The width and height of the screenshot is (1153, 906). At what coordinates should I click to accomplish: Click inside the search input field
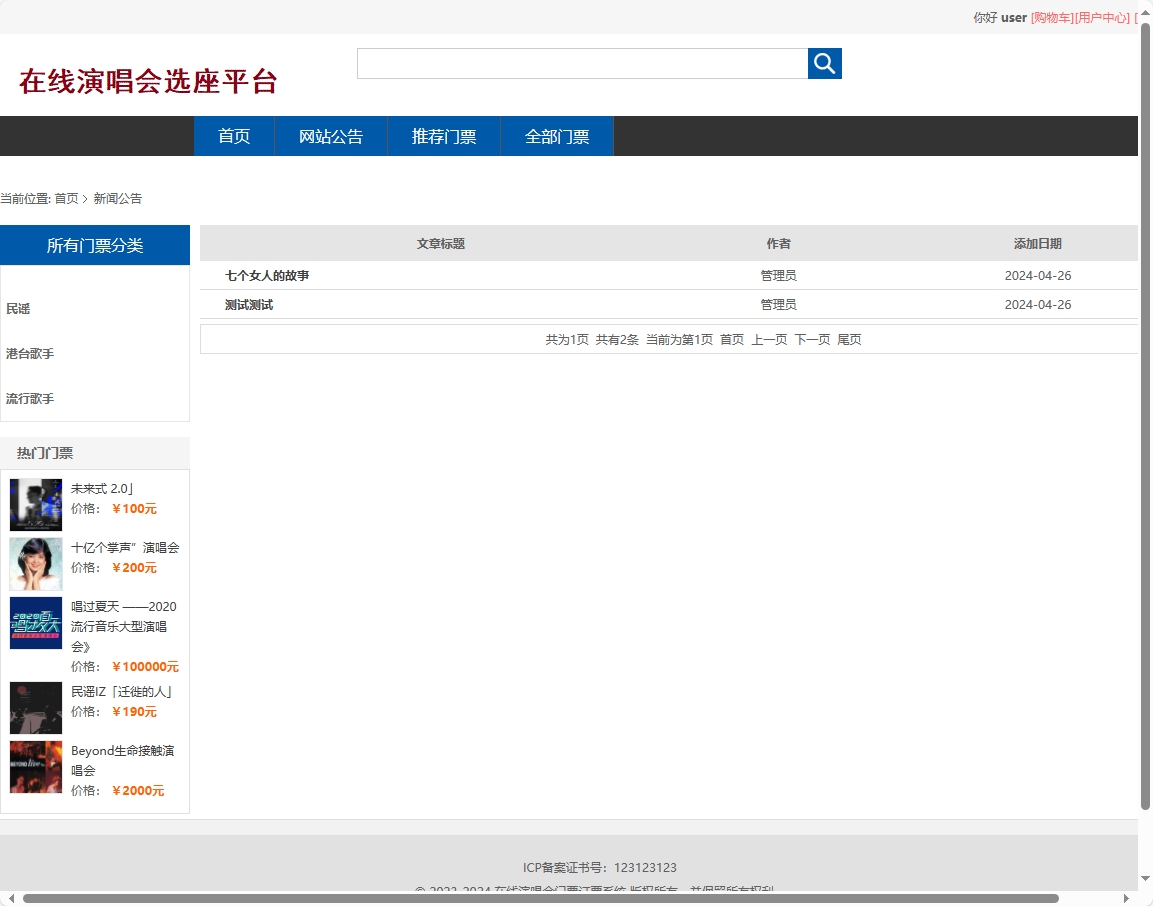point(580,63)
